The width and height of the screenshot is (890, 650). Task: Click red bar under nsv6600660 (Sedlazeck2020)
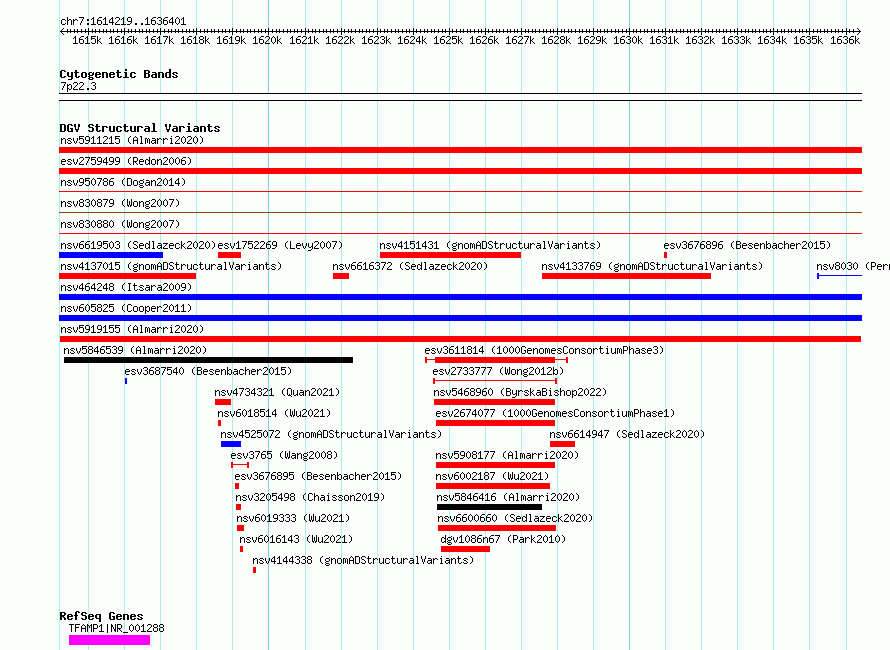pyautogui.click(x=497, y=529)
